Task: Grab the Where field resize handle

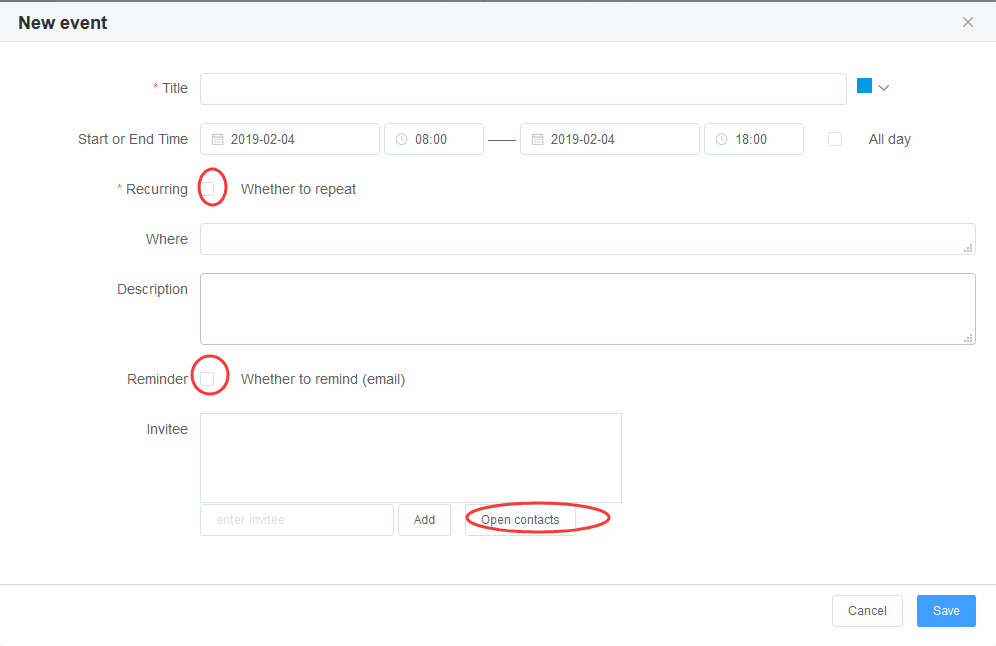Action: point(968,248)
